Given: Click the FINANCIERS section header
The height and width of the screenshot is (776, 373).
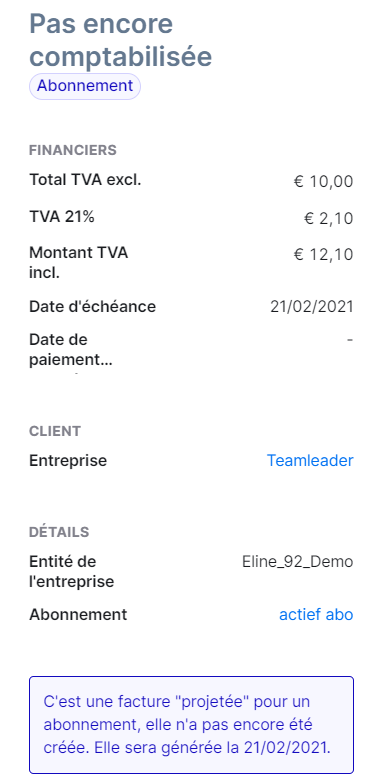Looking at the screenshot, I should (x=73, y=150).
